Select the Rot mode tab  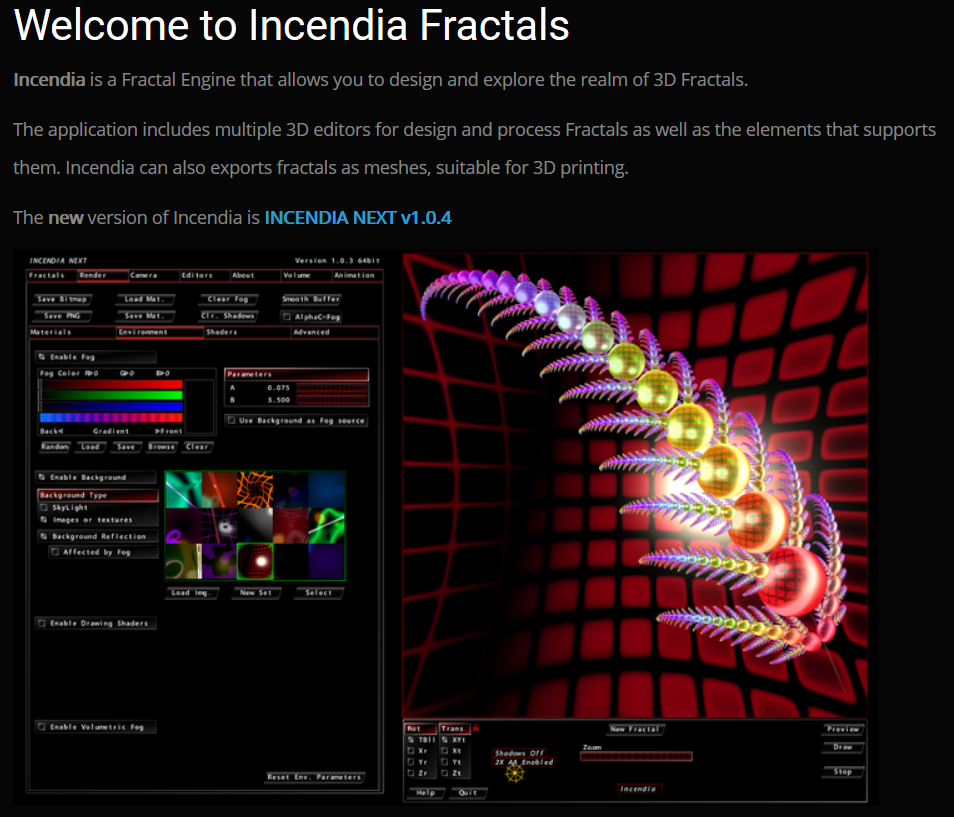pos(420,728)
